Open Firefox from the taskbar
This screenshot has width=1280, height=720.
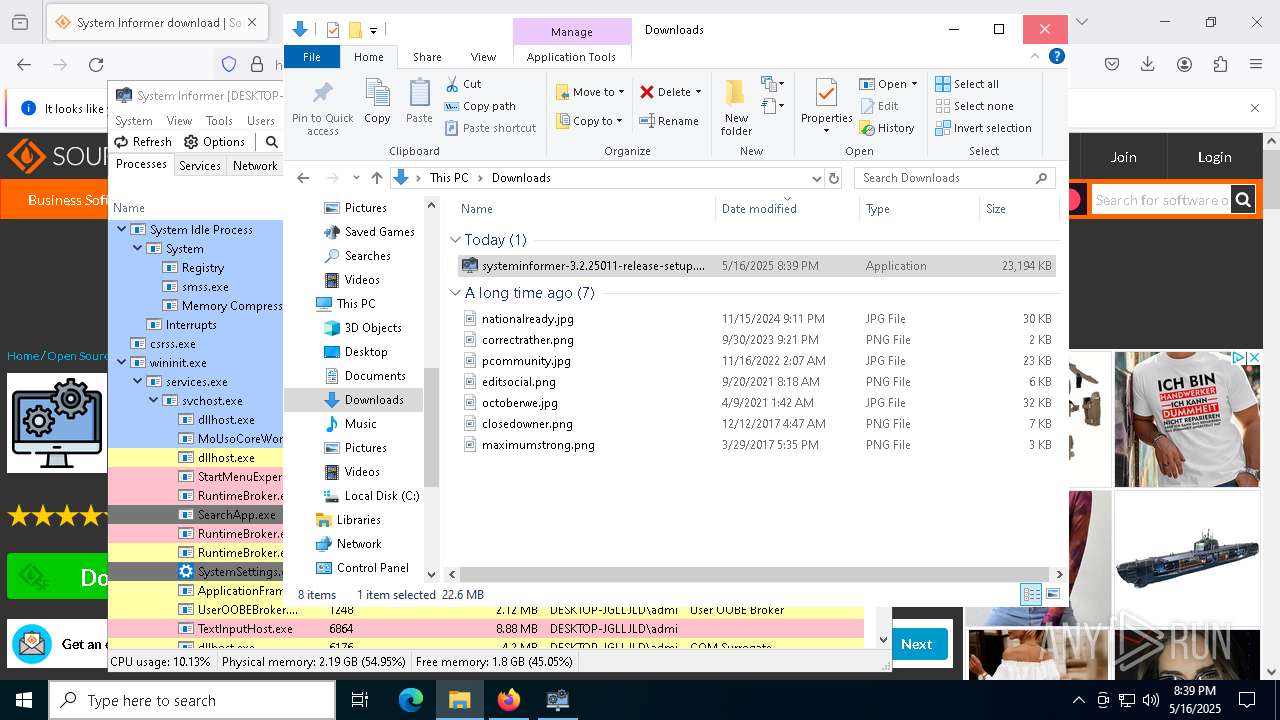click(509, 700)
